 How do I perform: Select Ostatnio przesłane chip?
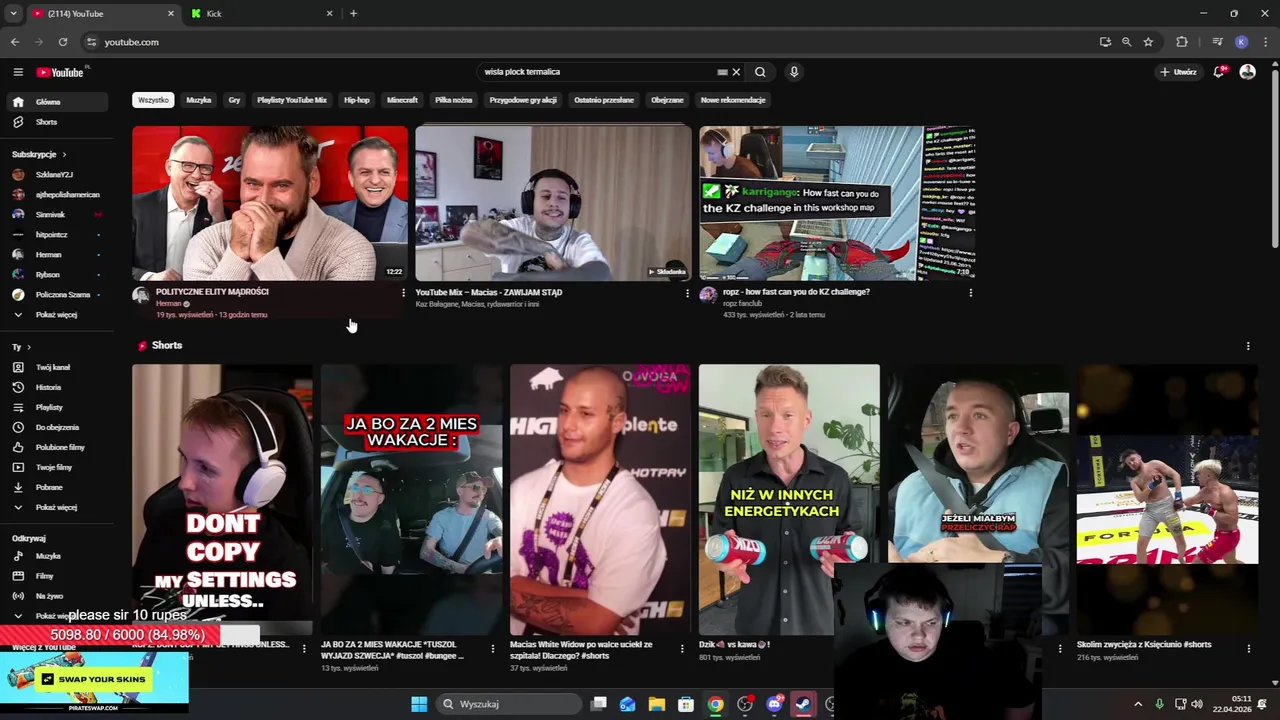604,100
